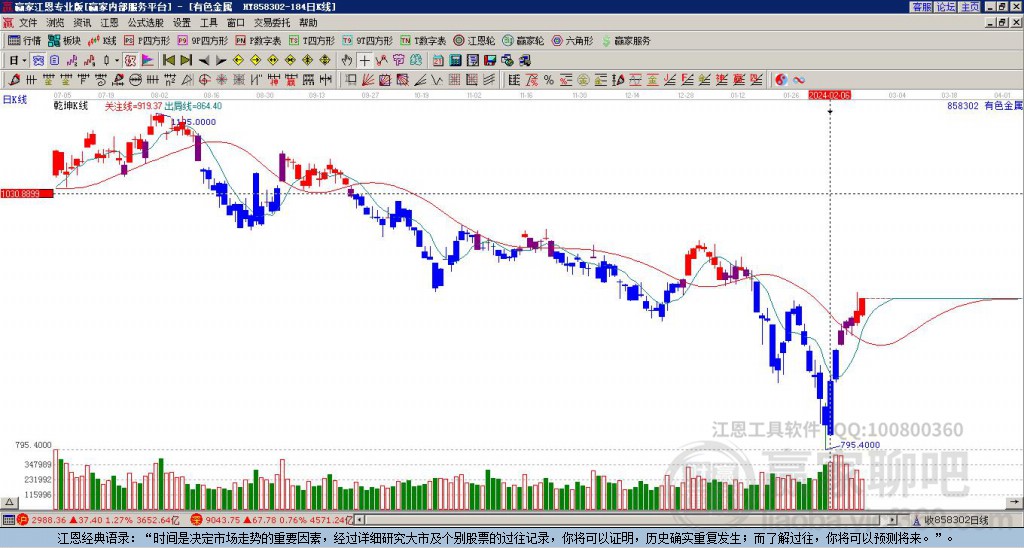Select the red pencil drawing tool
1024x548 pixels.
point(14,80)
